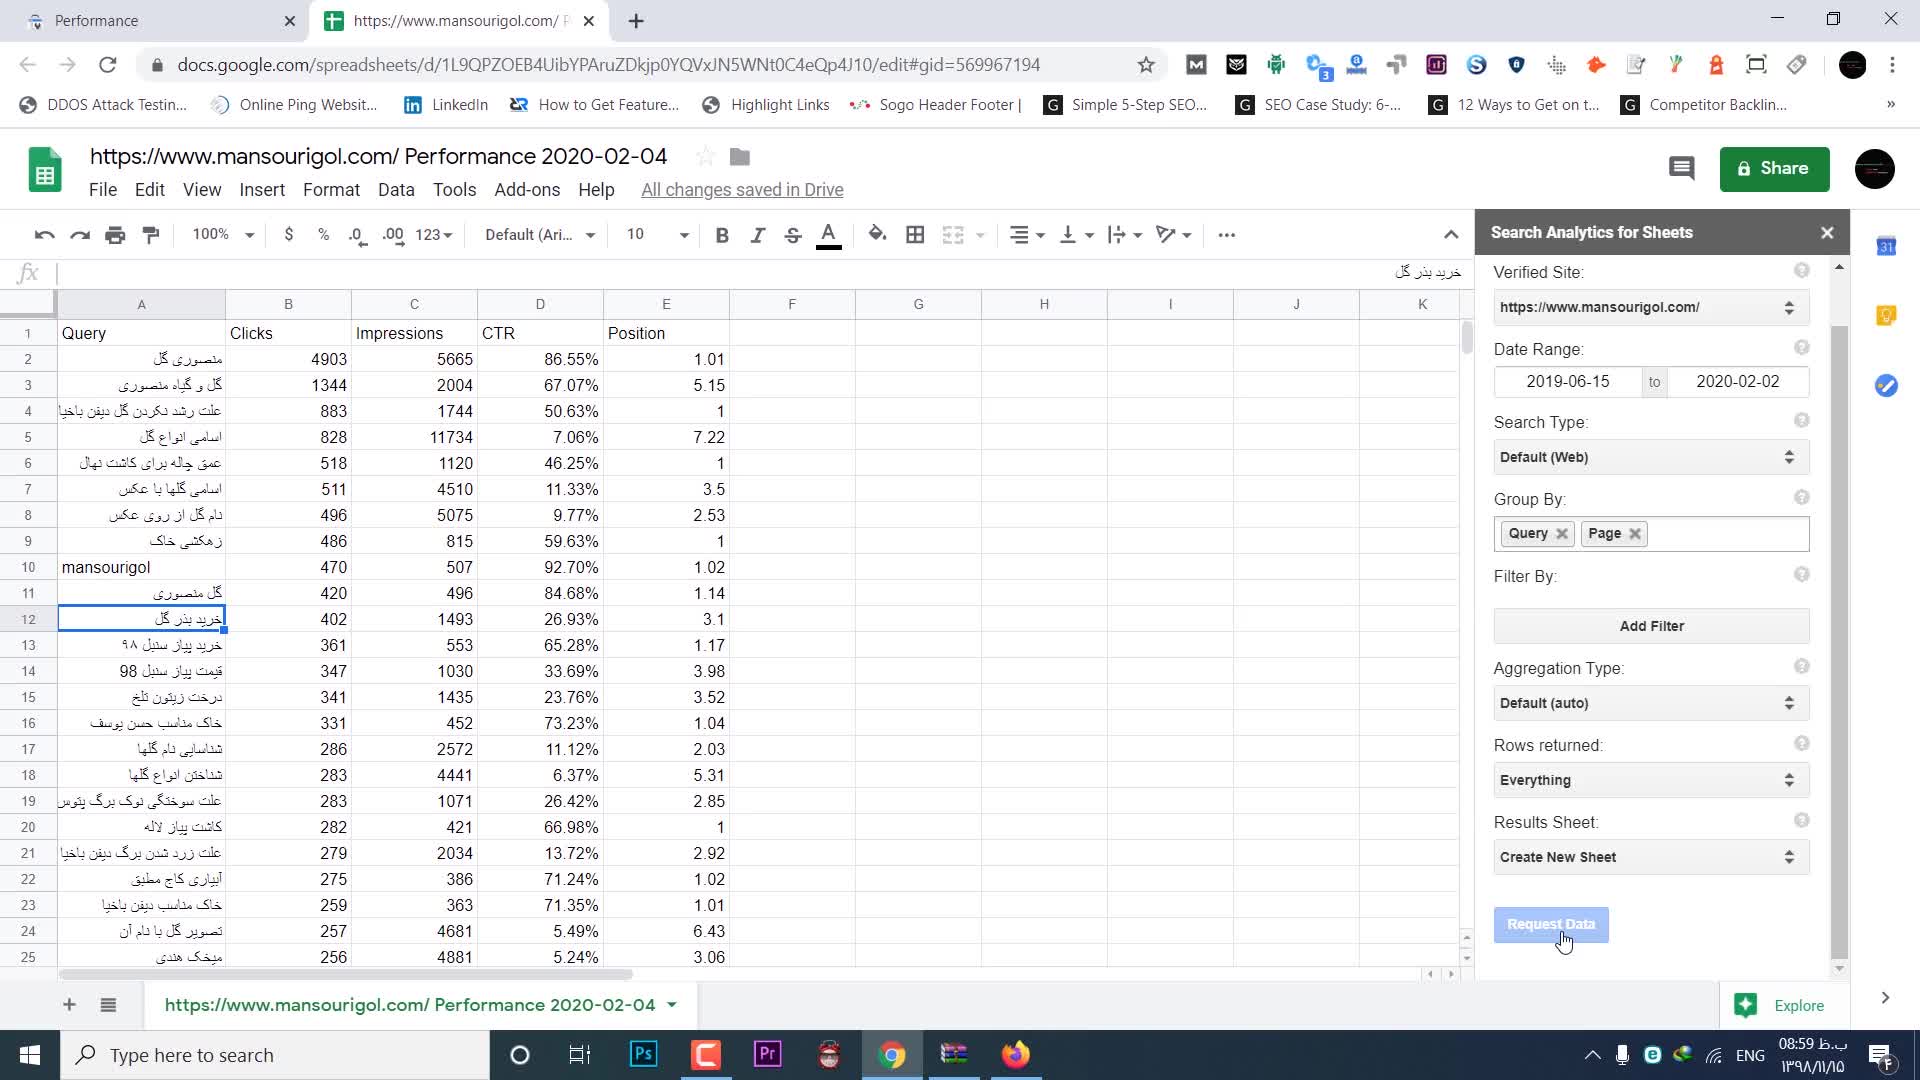Click the fill color bucket icon
Screen dimensions: 1920x1080
(x=877, y=235)
